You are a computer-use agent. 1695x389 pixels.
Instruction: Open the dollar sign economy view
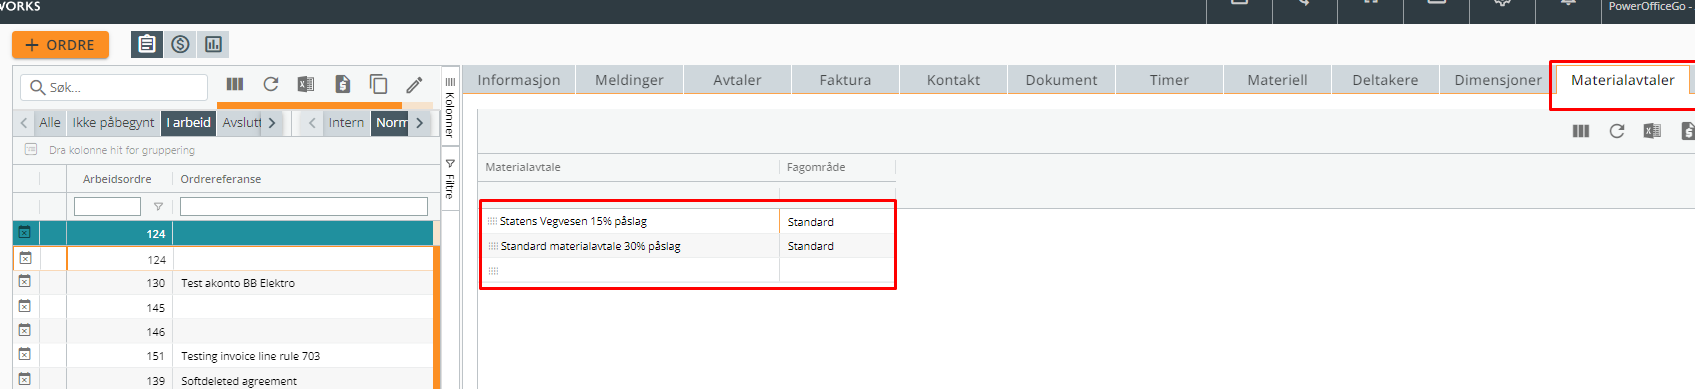click(180, 44)
